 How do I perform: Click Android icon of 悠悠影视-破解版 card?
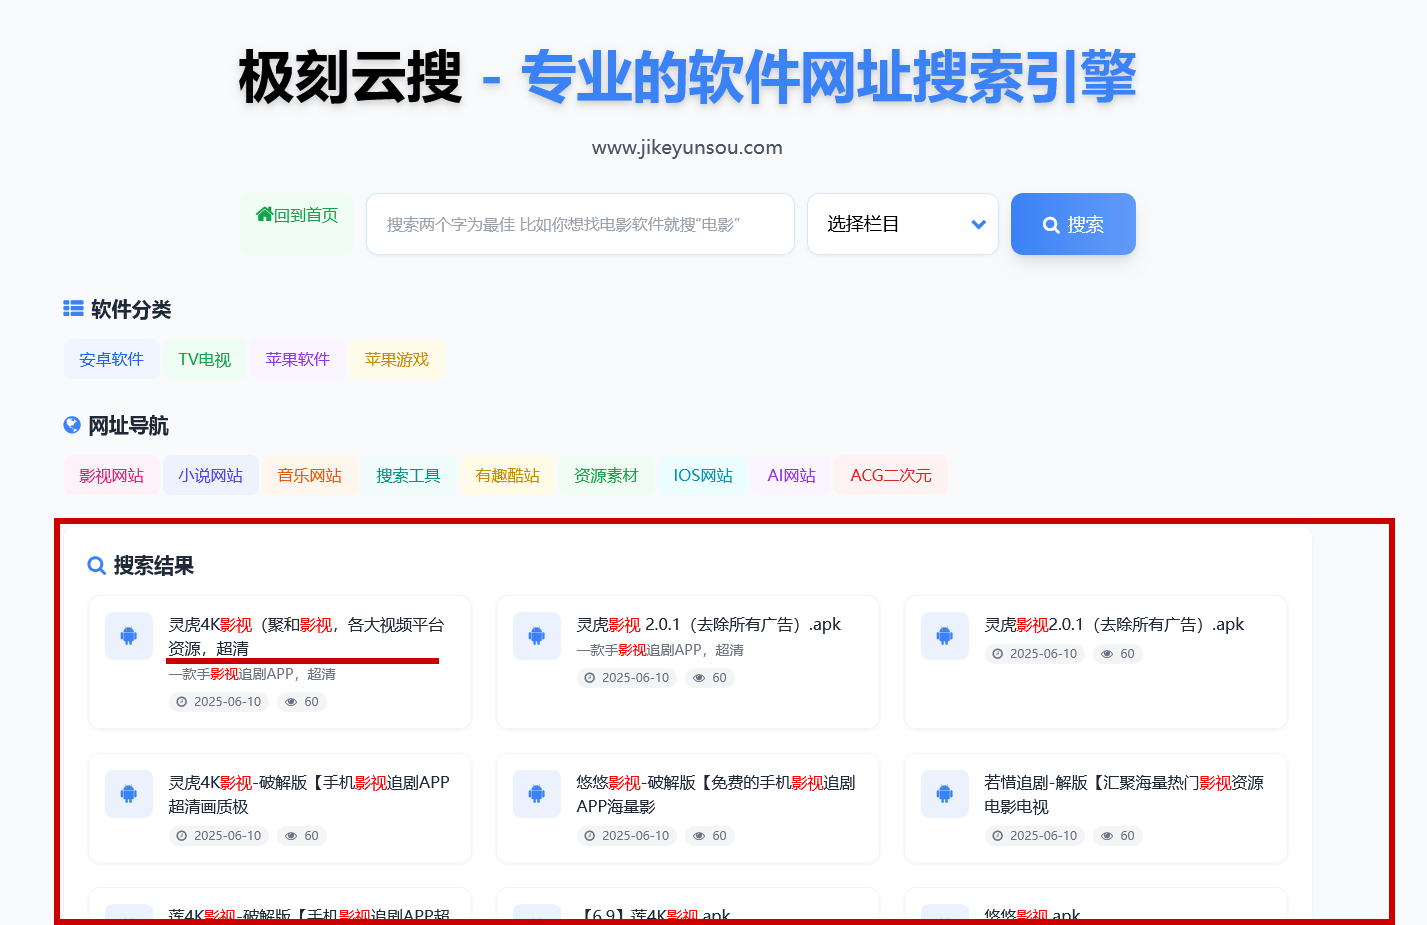(537, 794)
